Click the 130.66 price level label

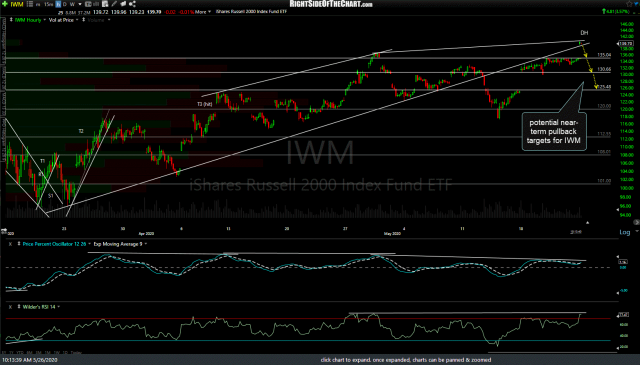pyautogui.click(x=604, y=69)
